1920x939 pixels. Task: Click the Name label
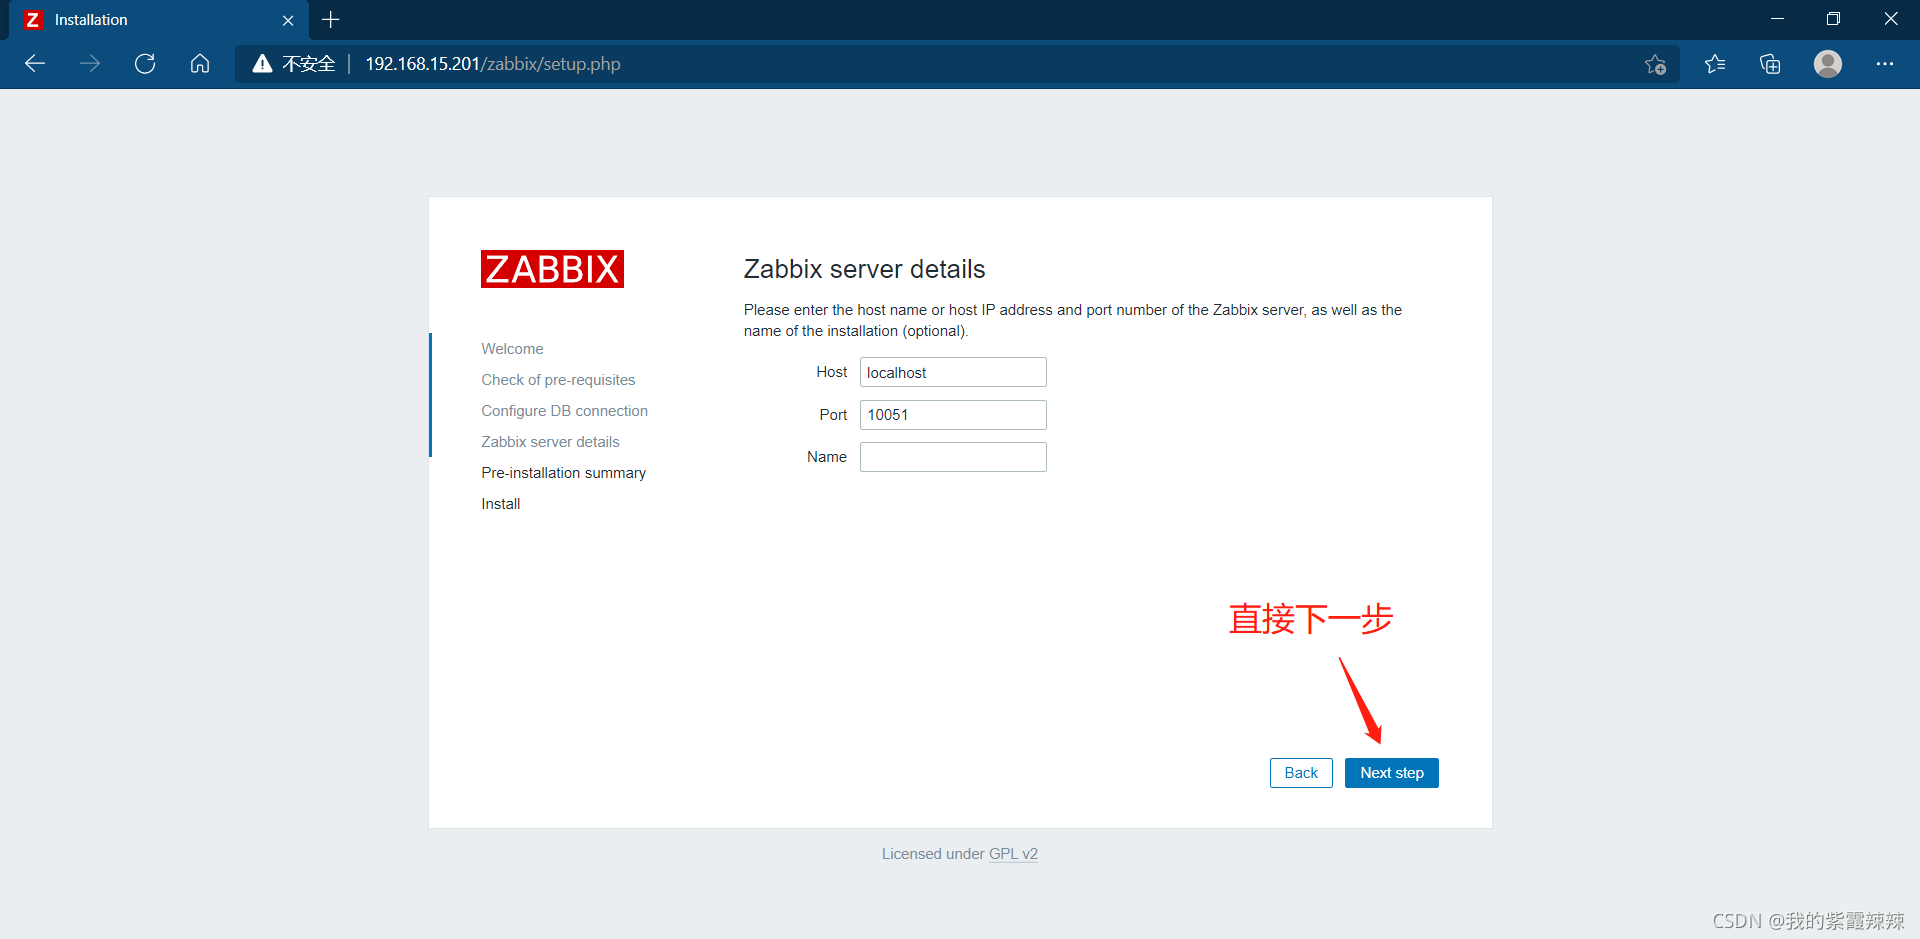tap(827, 457)
